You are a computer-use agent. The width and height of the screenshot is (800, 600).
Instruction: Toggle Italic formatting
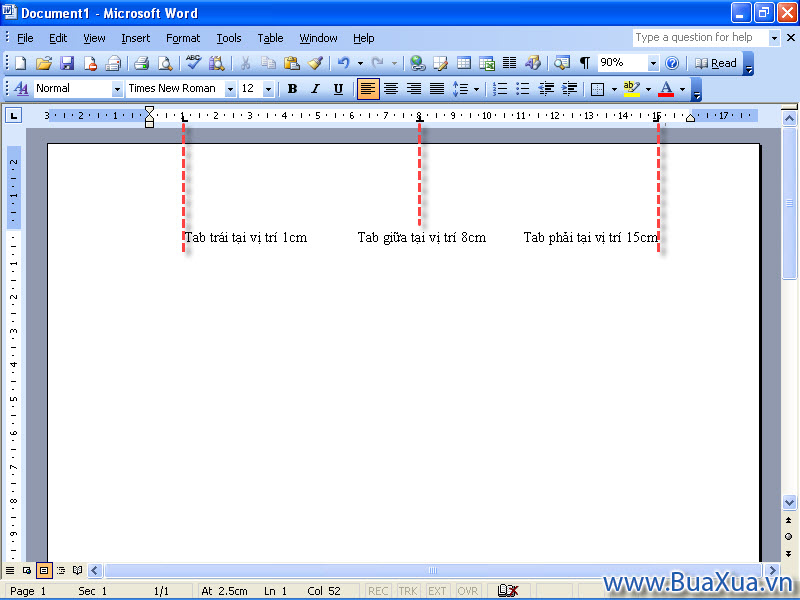[315, 89]
